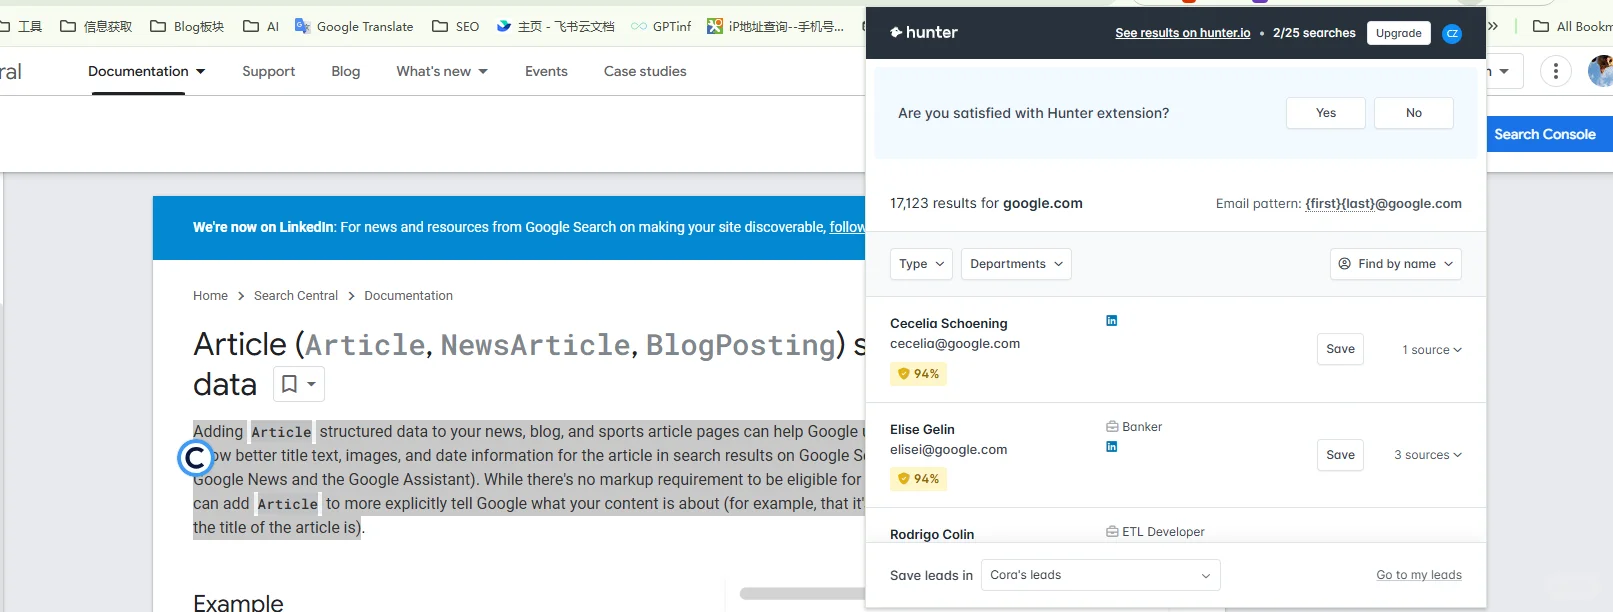Open the Departments filter dropdown
The width and height of the screenshot is (1613, 612).
[1016, 264]
